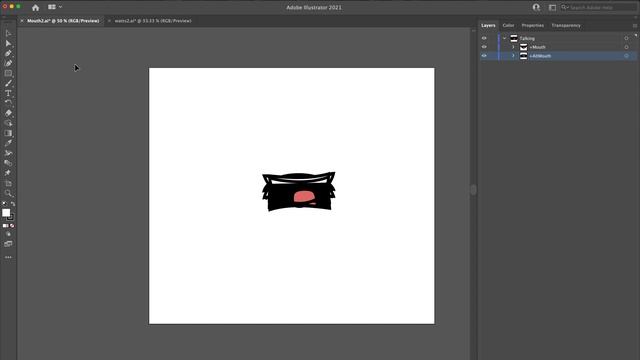This screenshot has width=640, height=360.
Task: Select the Artboard tool
Action: (8, 183)
